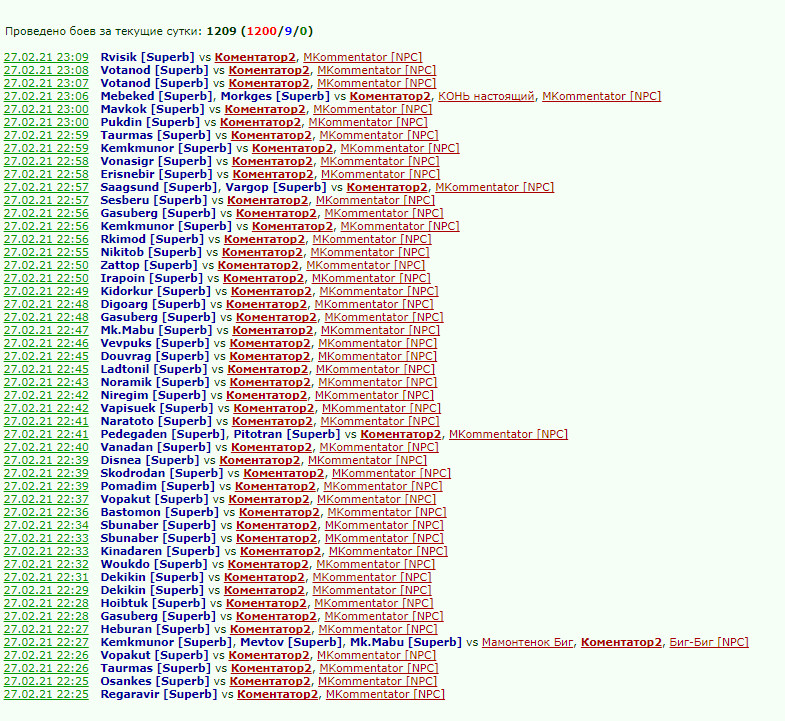Open the 27.02.21 22:39 link for Disnea fight

(x=46, y=461)
